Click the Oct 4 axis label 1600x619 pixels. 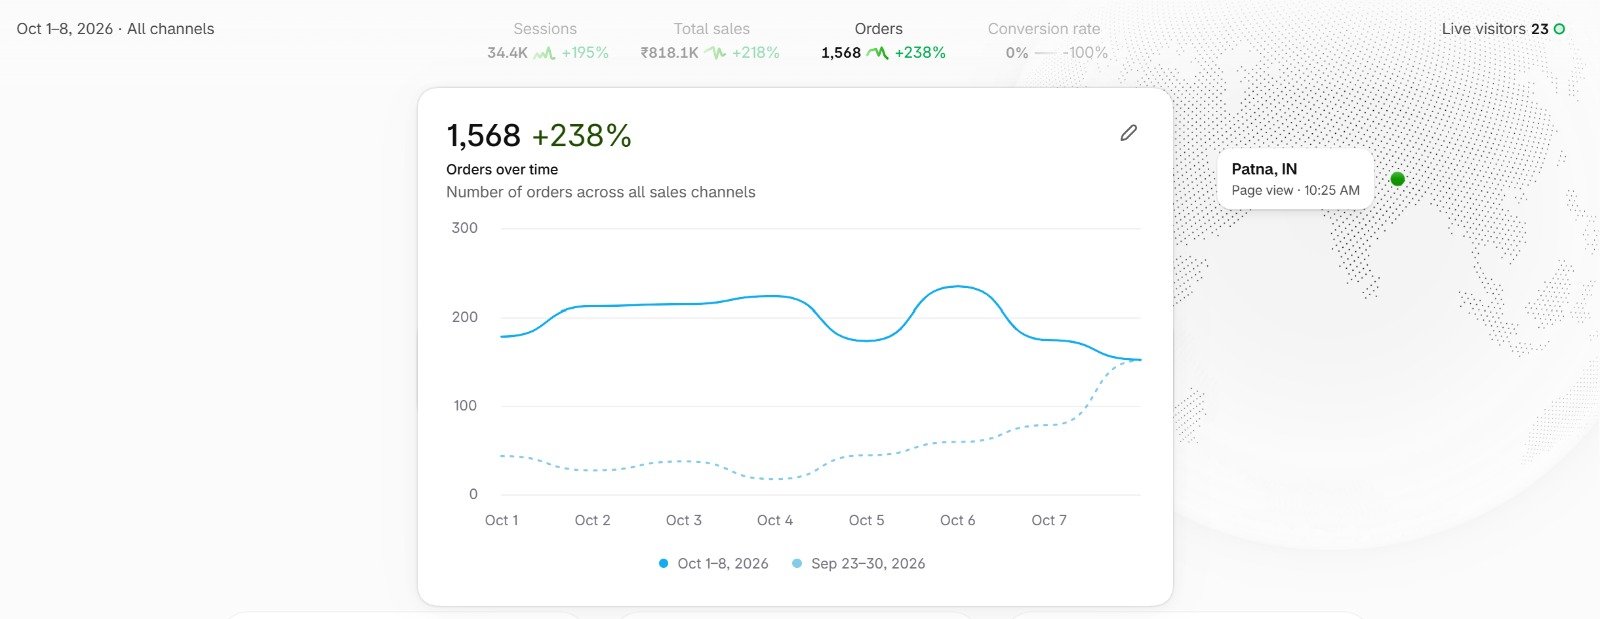[775, 520]
